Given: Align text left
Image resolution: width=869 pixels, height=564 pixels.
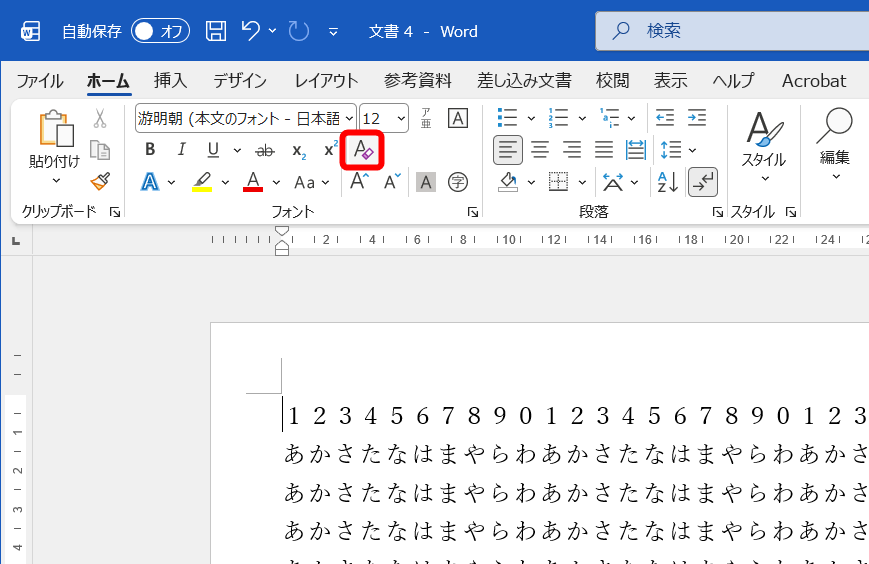Looking at the screenshot, I should tap(508, 150).
